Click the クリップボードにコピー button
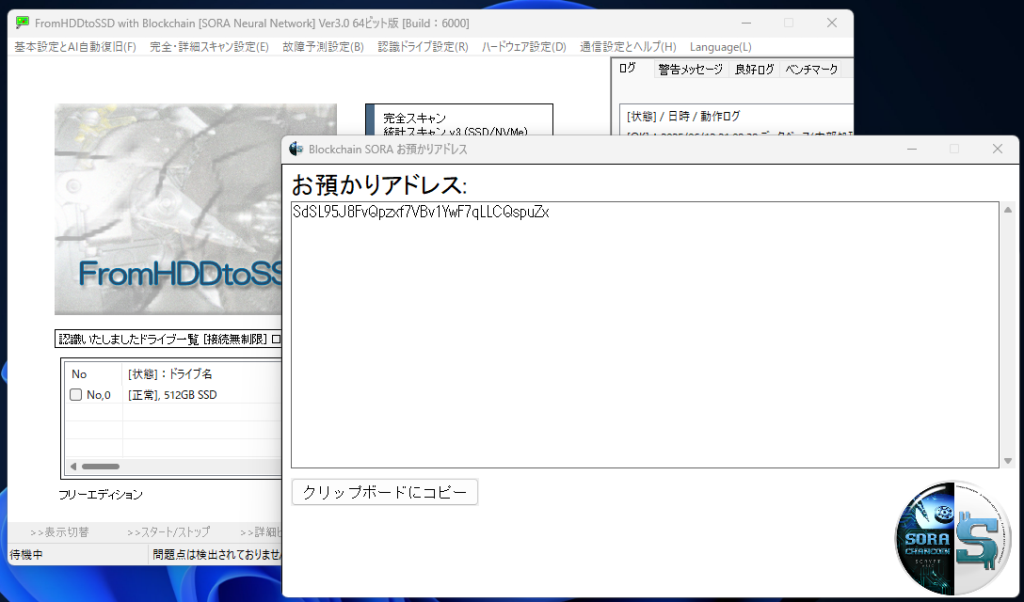This screenshot has width=1024, height=602. [x=385, y=492]
